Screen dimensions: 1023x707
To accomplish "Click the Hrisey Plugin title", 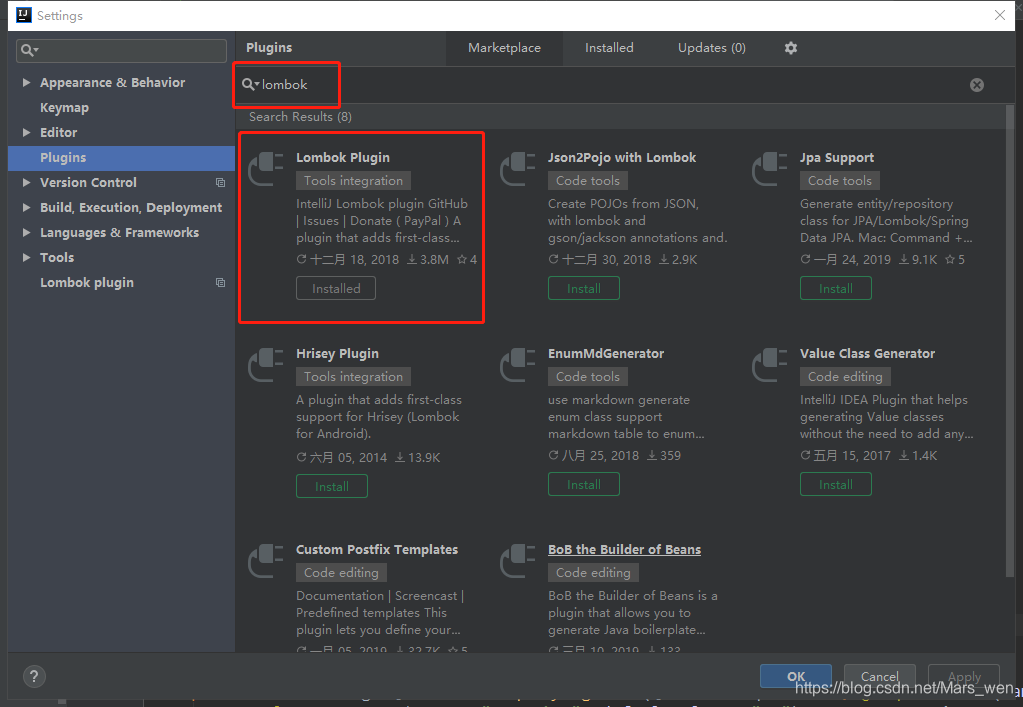I will coord(337,354).
